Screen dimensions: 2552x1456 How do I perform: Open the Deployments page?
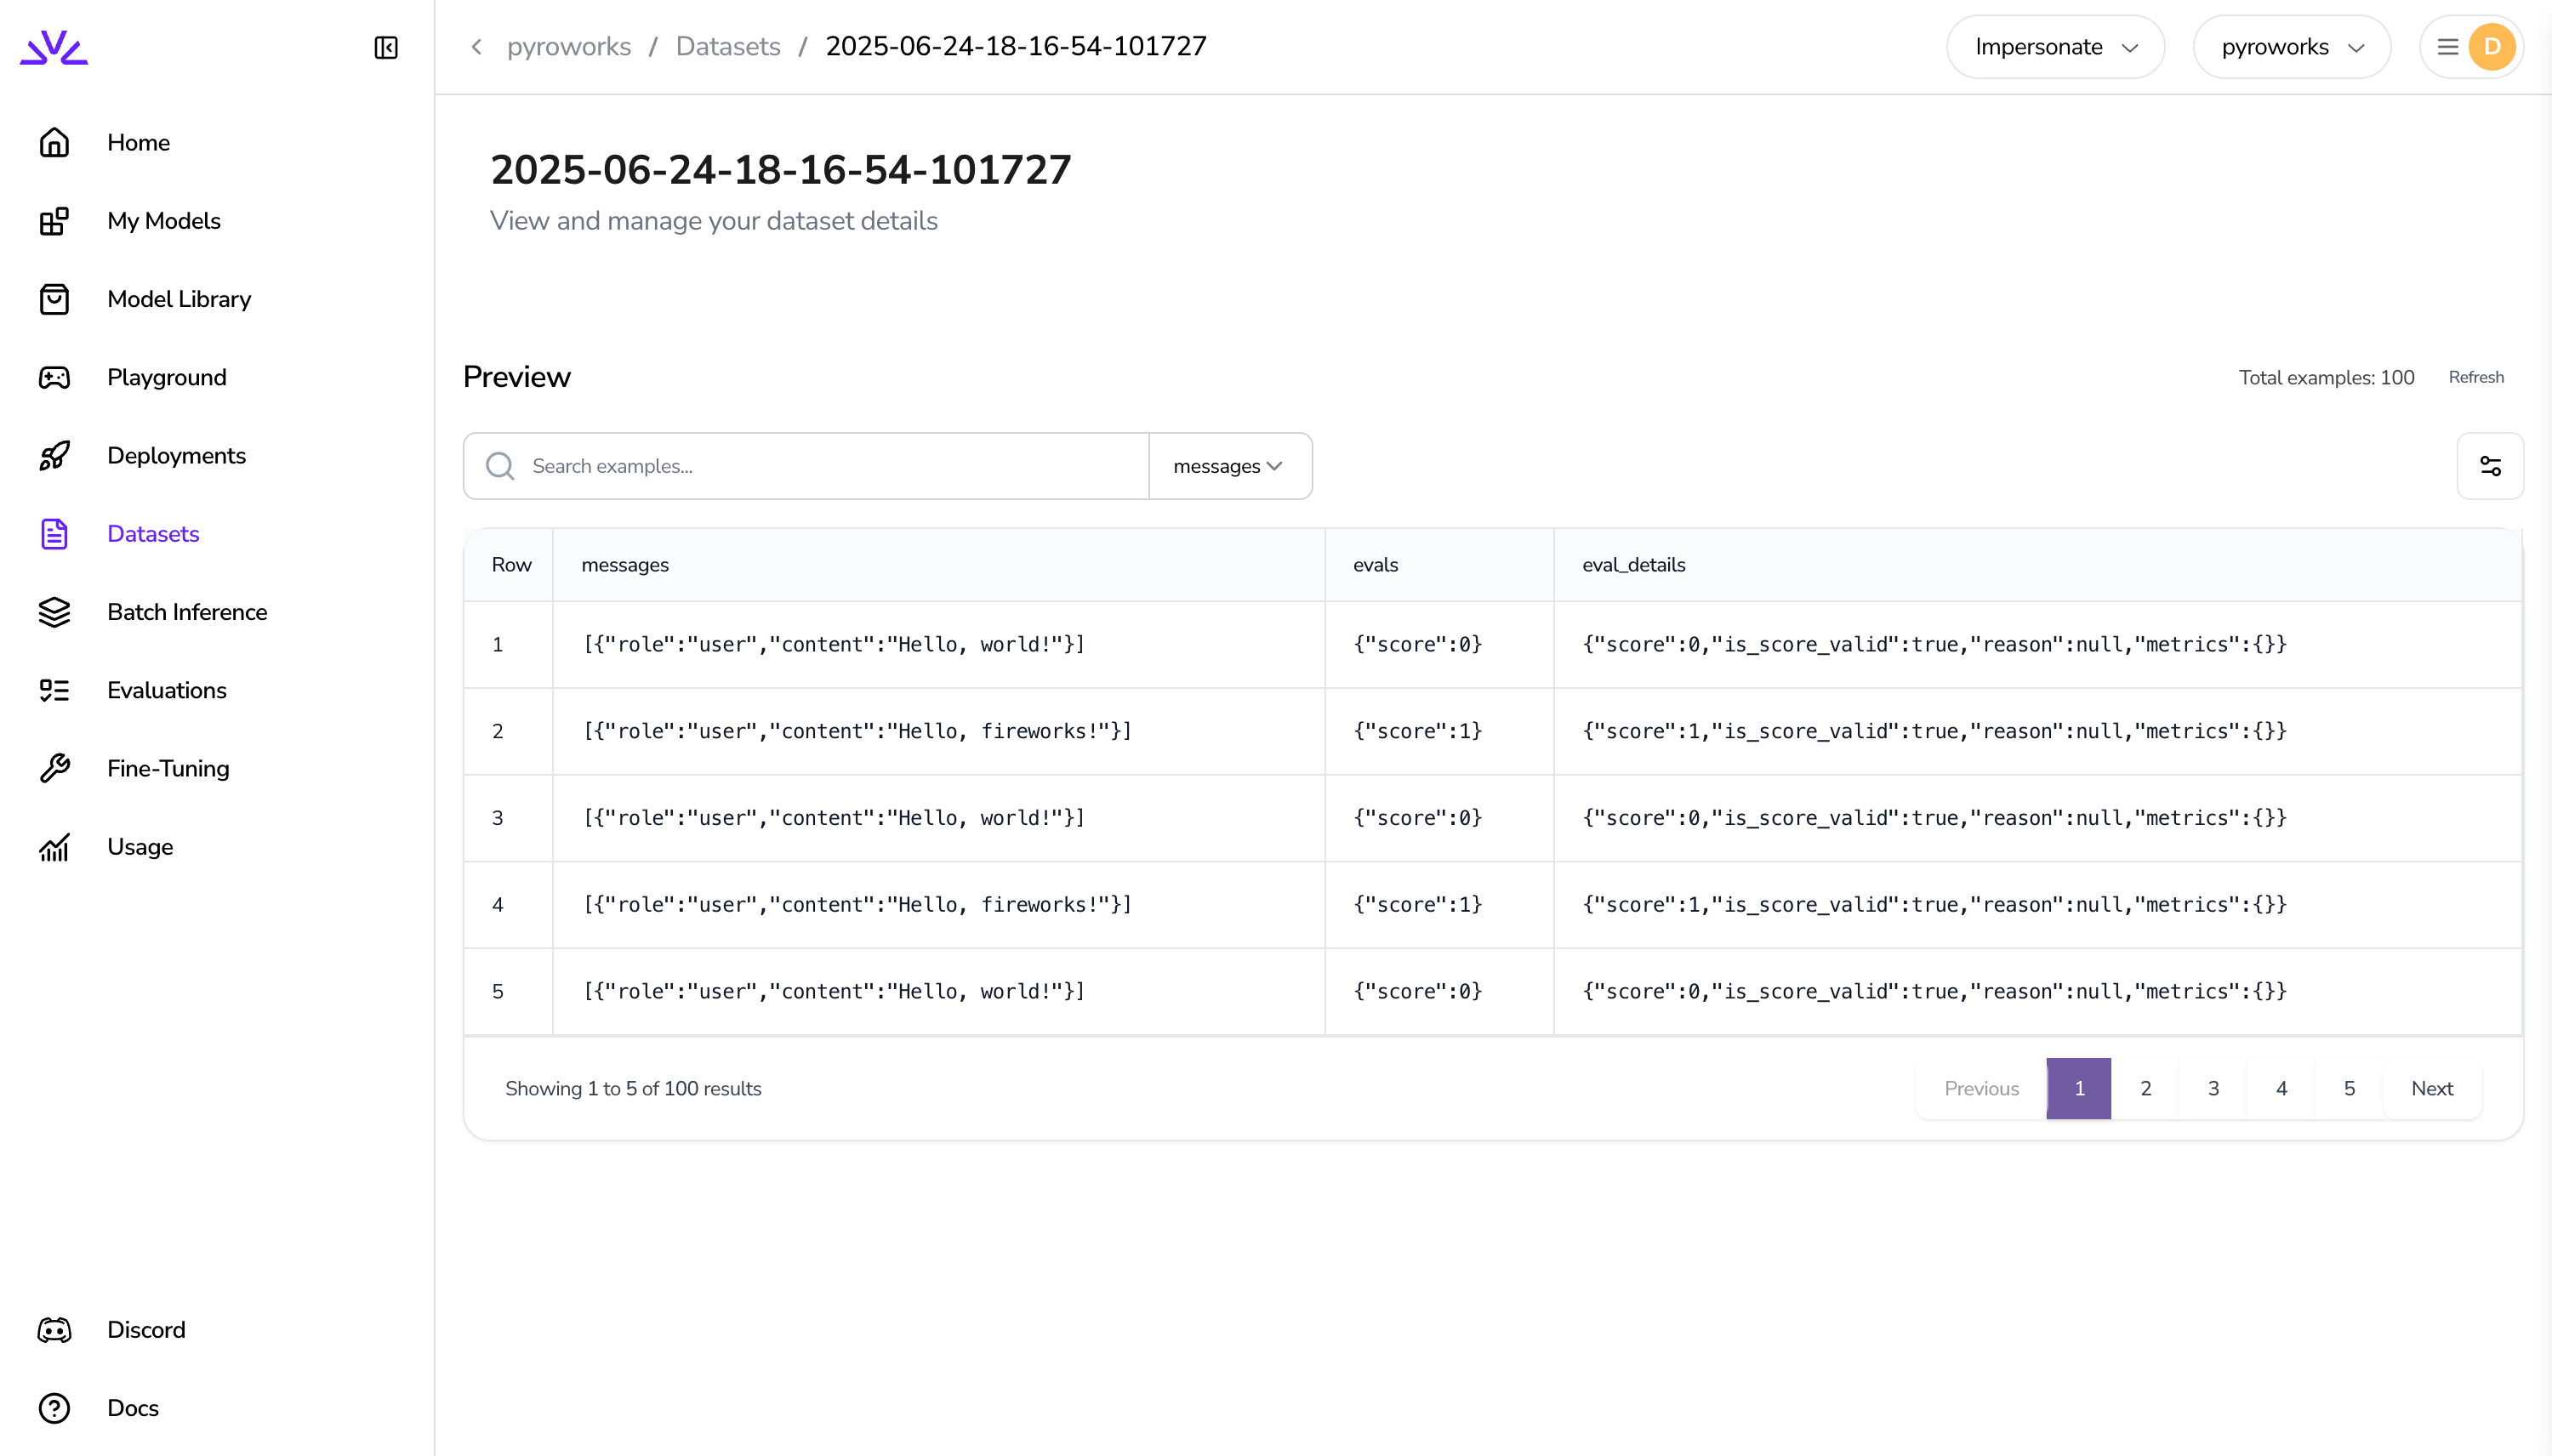[176, 455]
